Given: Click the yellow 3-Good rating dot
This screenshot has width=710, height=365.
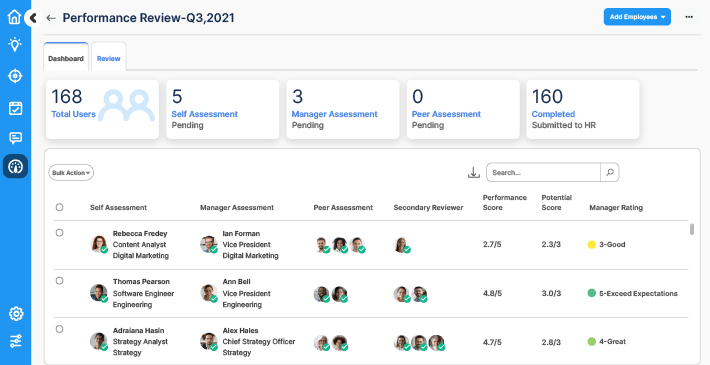Looking at the screenshot, I should [591, 245].
